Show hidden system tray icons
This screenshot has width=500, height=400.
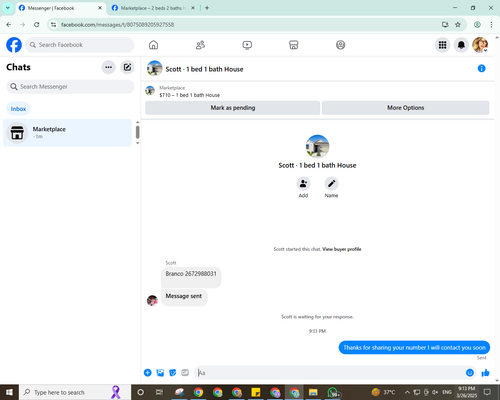407,392
